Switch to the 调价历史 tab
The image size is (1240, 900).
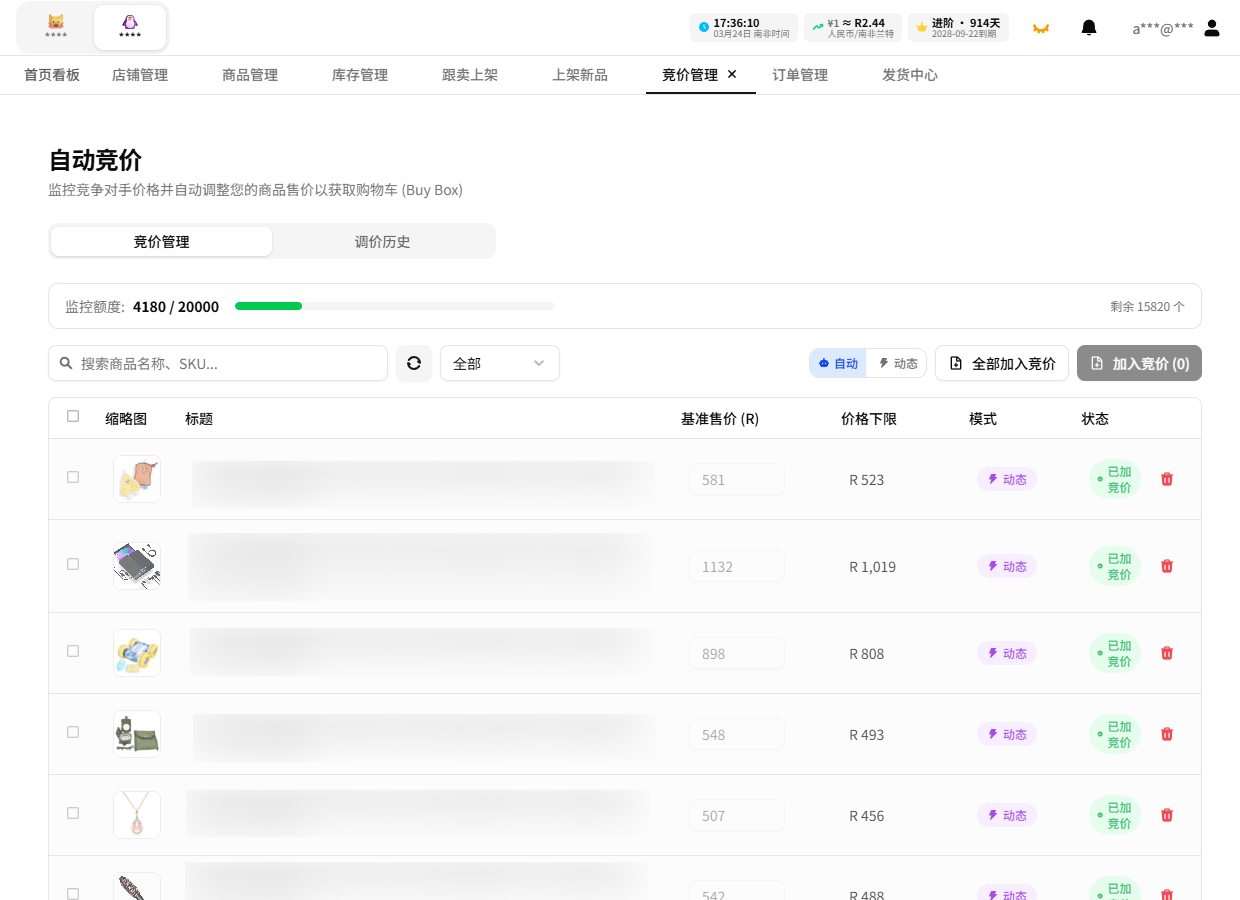[x=383, y=241]
